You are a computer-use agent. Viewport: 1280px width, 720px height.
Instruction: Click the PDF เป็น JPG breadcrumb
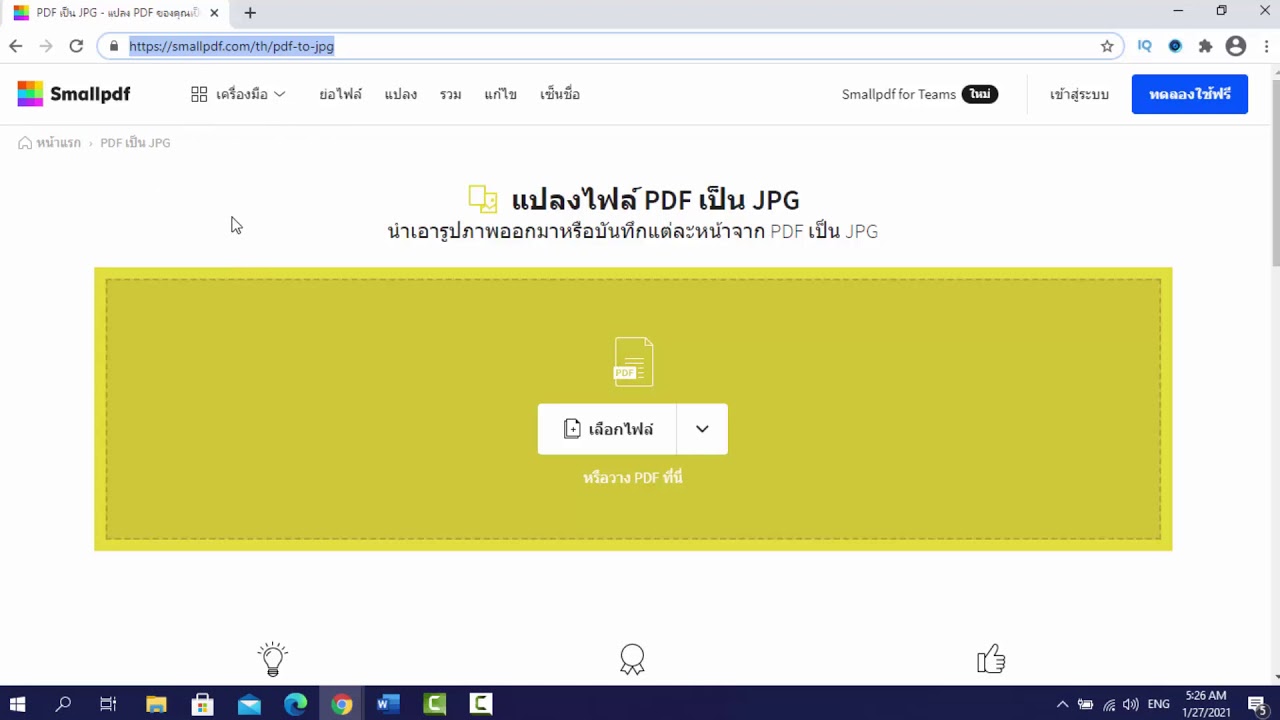(x=135, y=143)
